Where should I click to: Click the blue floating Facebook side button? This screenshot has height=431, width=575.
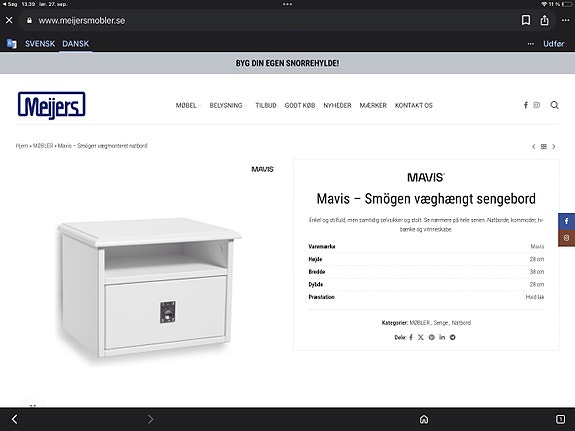point(567,221)
